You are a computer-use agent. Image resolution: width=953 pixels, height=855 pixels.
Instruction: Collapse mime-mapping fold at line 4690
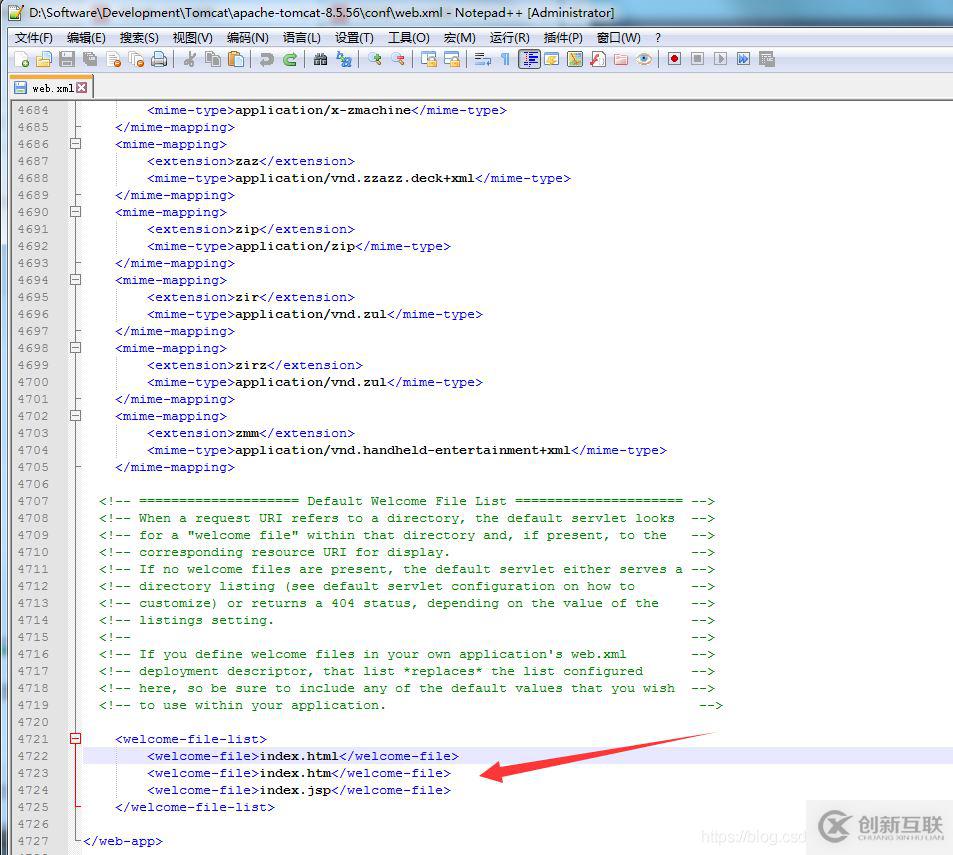pyautogui.click(x=75, y=212)
